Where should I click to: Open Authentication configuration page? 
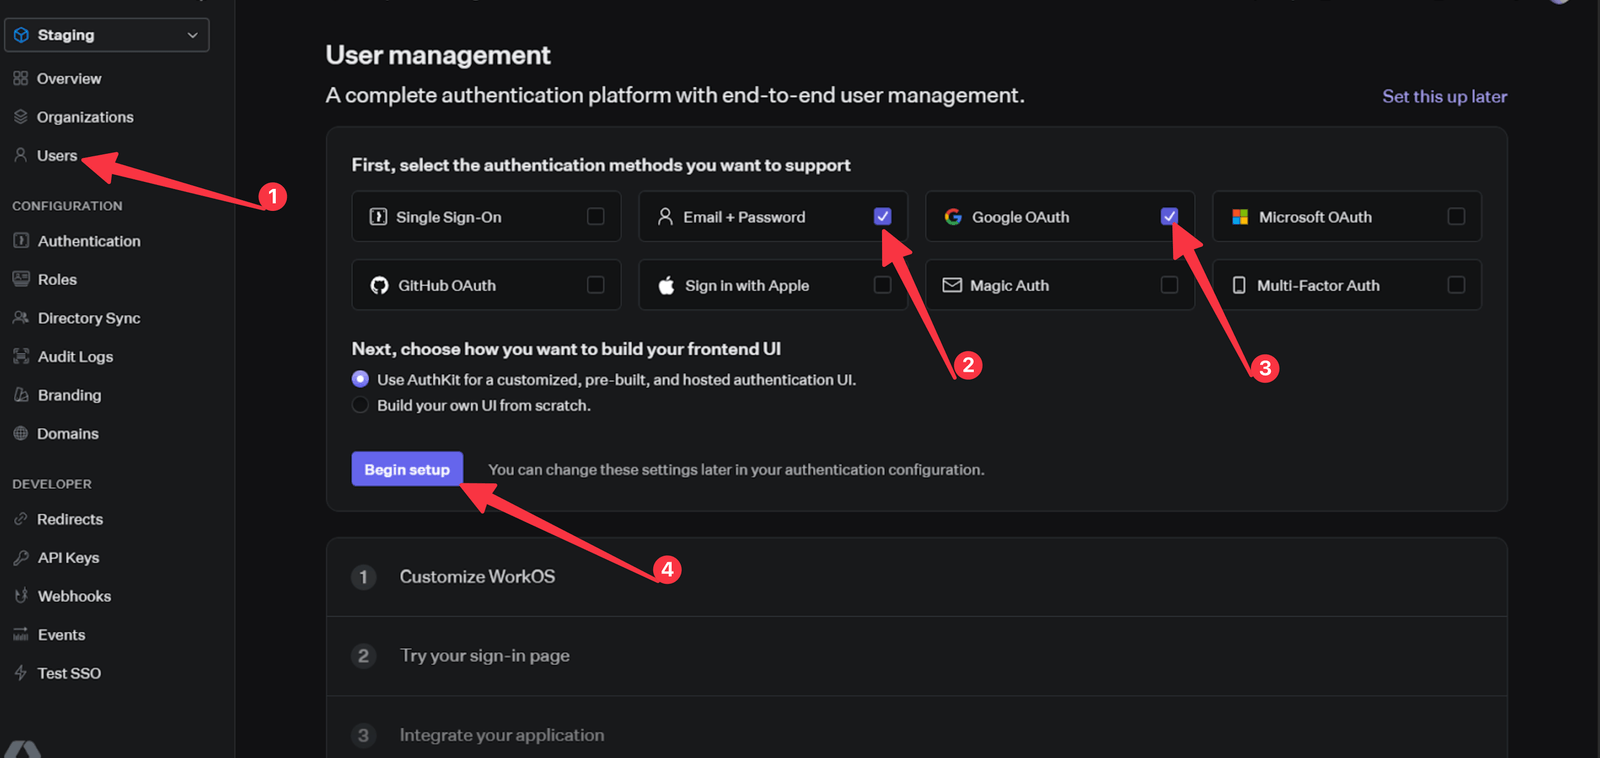[89, 241]
